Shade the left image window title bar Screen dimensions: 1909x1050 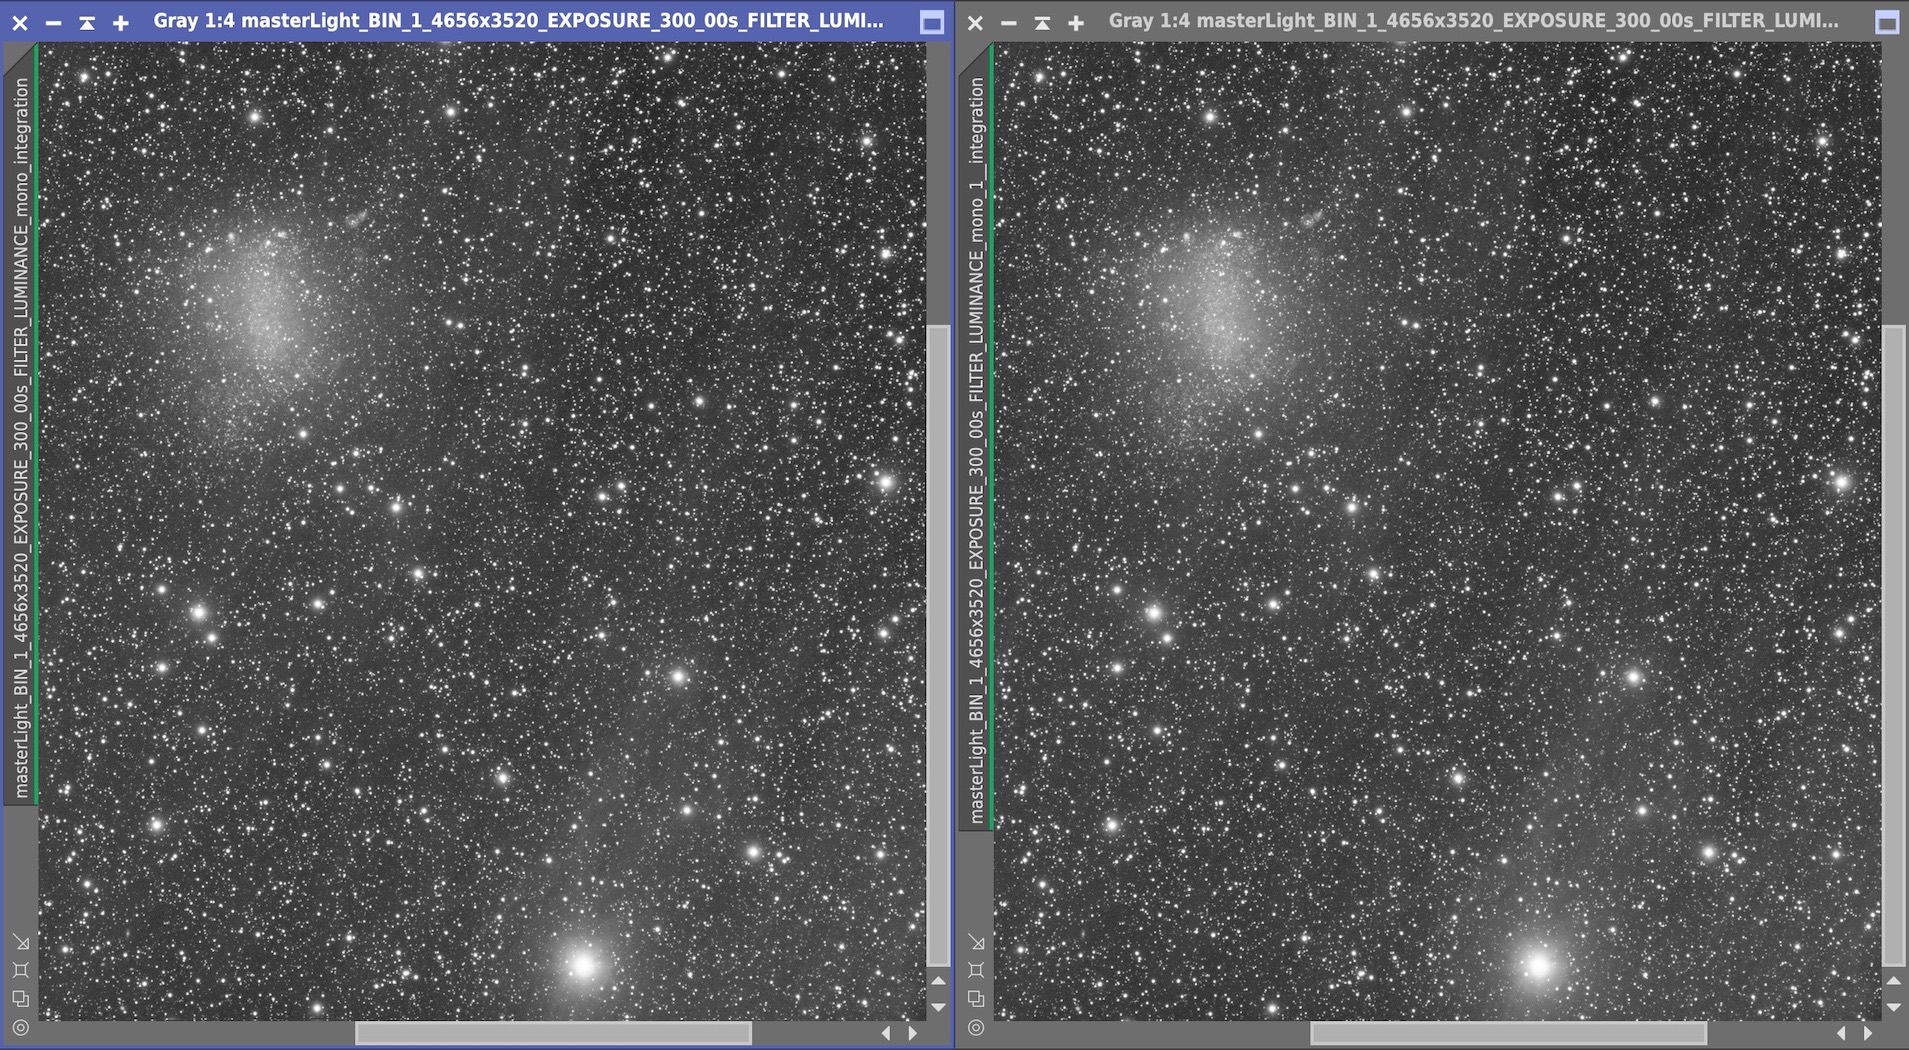(87, 22)
